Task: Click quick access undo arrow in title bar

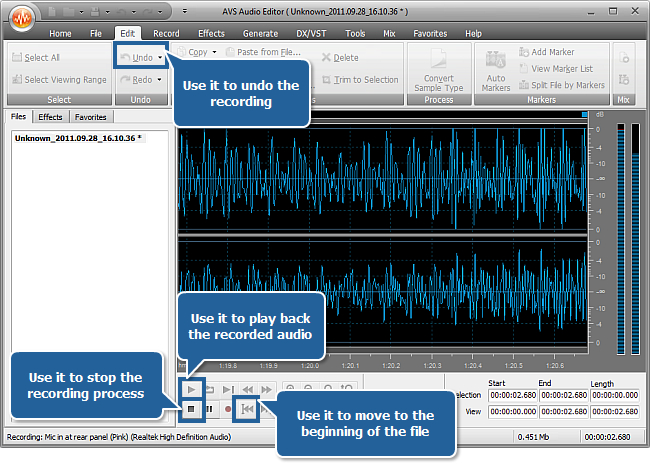Action: [x=121, y=12]
